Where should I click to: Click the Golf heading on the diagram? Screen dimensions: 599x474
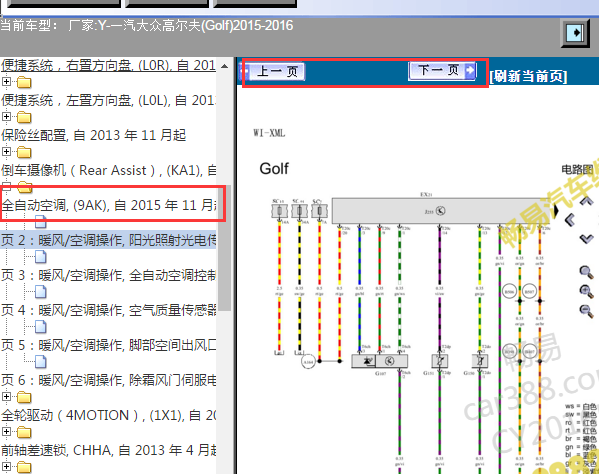click(274, 169)
